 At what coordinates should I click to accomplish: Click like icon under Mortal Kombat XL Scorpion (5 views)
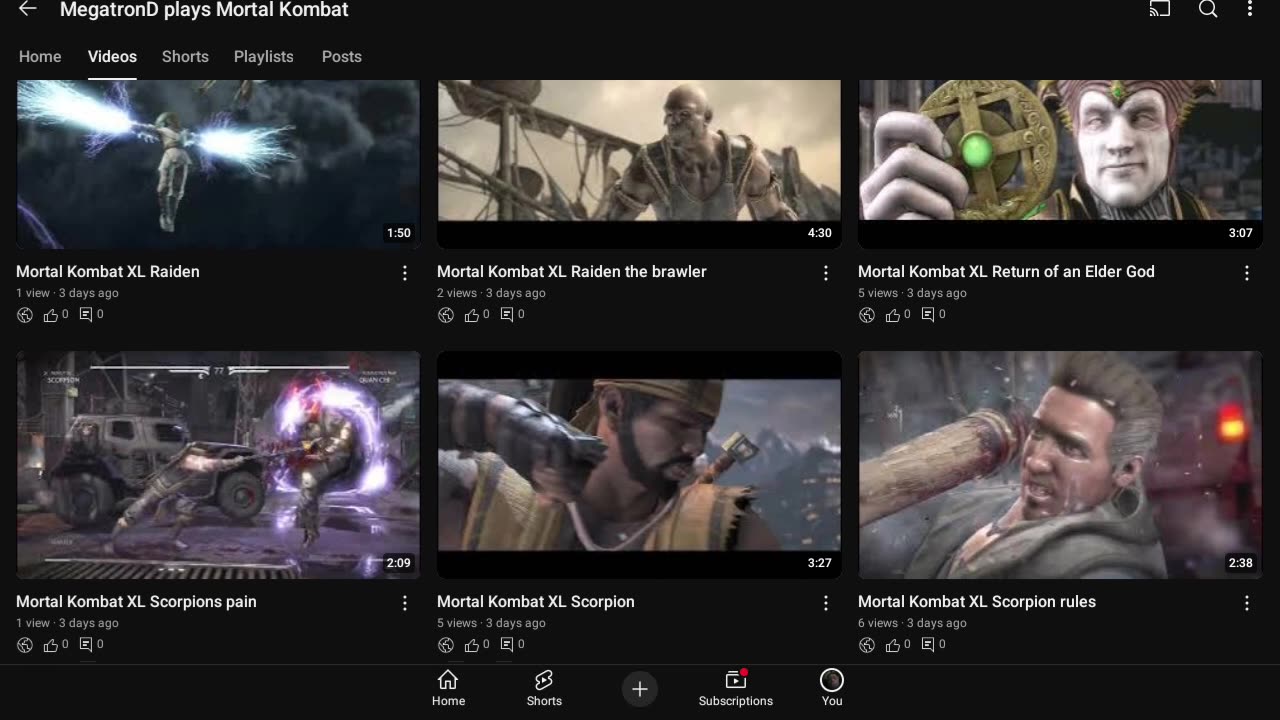point(472,645)
